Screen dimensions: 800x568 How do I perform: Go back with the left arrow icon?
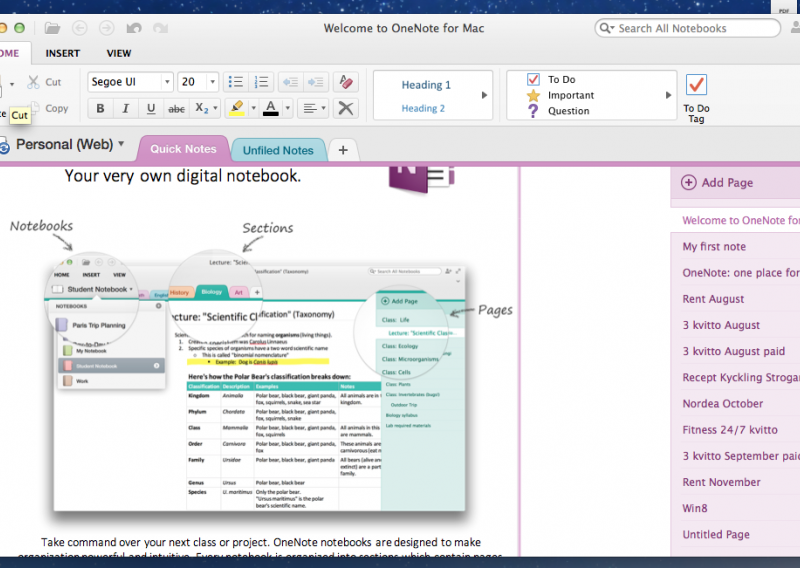(80, 28)
